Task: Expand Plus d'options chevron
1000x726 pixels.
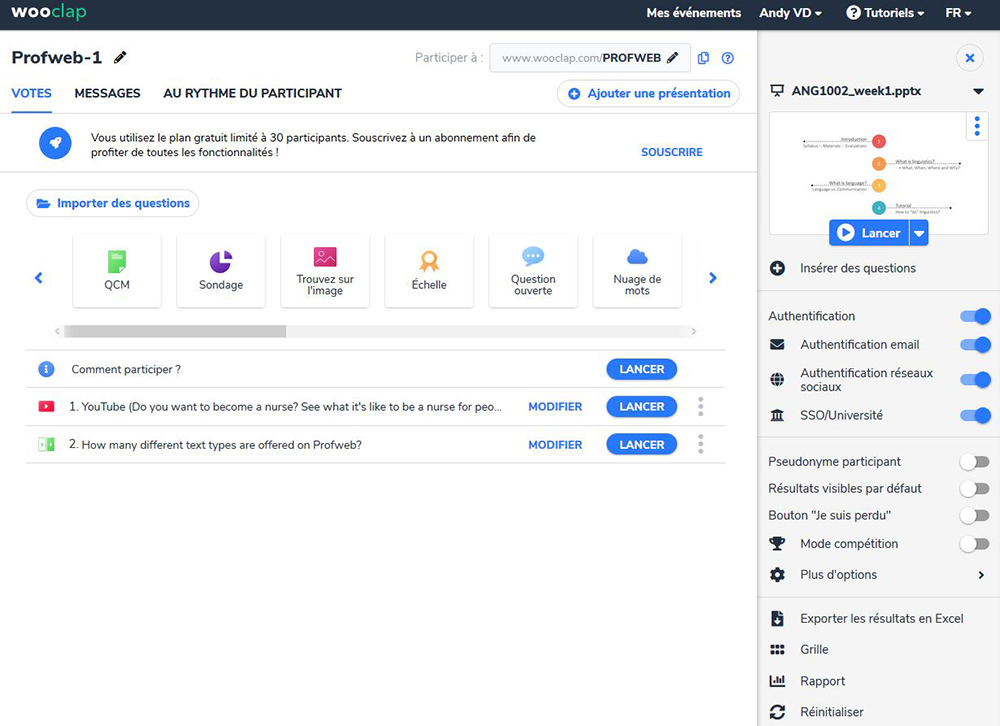Action: [981, 575]
